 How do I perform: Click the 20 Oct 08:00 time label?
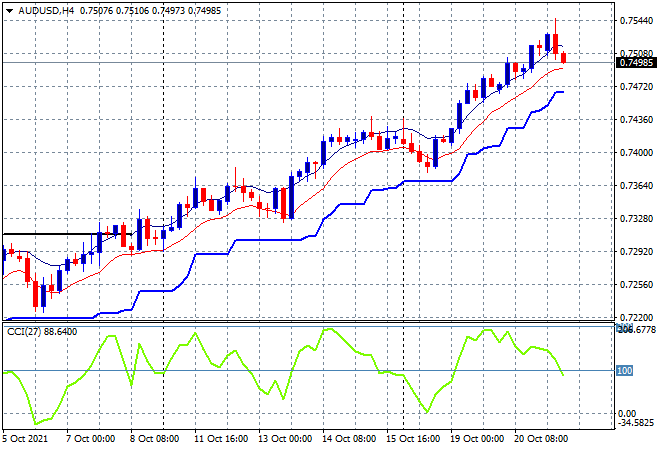click(x=541, y=439)
